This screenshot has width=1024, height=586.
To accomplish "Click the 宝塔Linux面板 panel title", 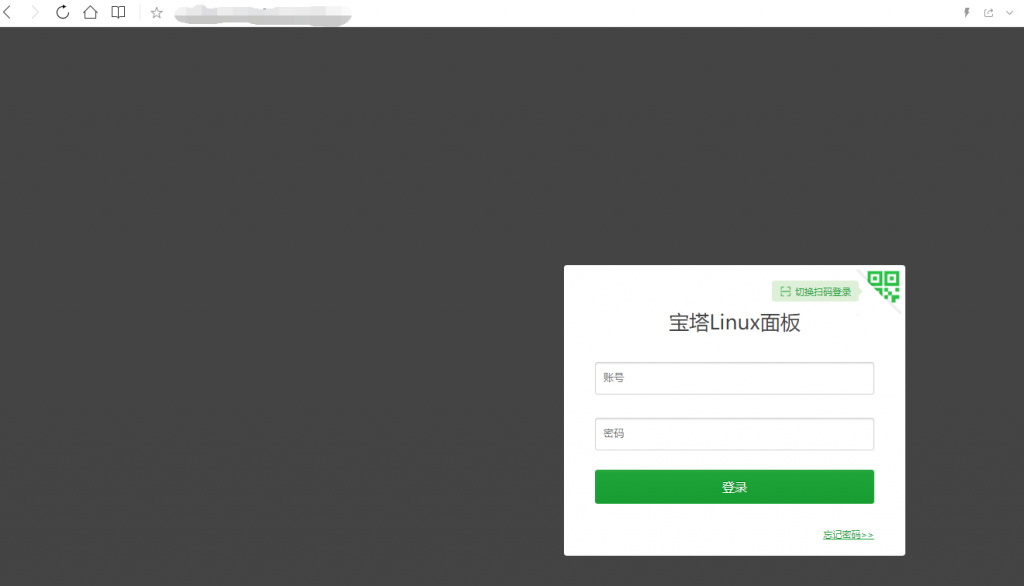I will click(x=734, y=323).
